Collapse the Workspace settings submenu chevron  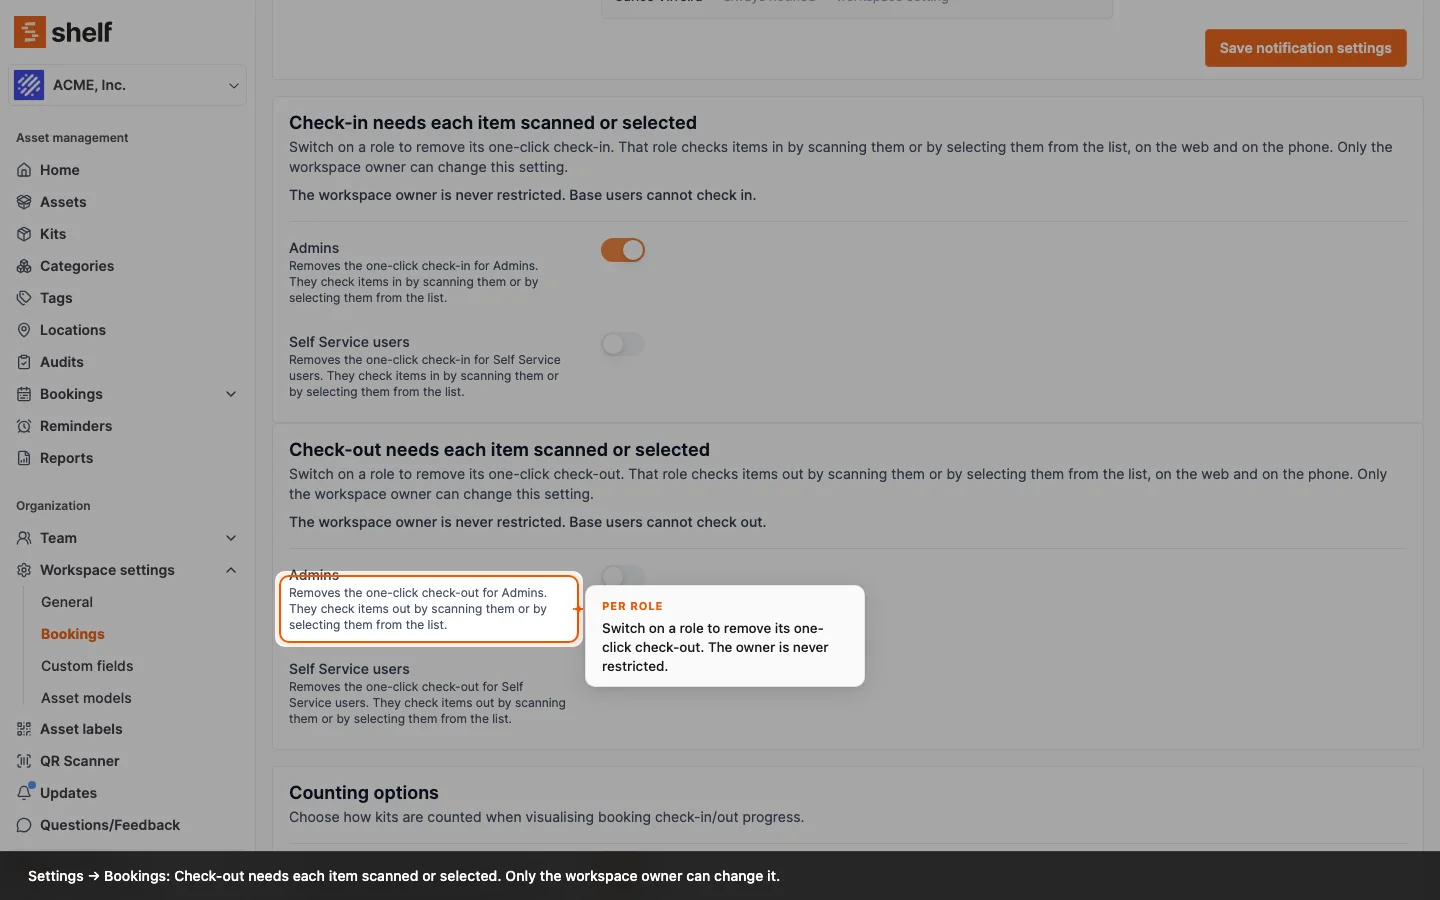pyautogui.click(x=231, y=570)
